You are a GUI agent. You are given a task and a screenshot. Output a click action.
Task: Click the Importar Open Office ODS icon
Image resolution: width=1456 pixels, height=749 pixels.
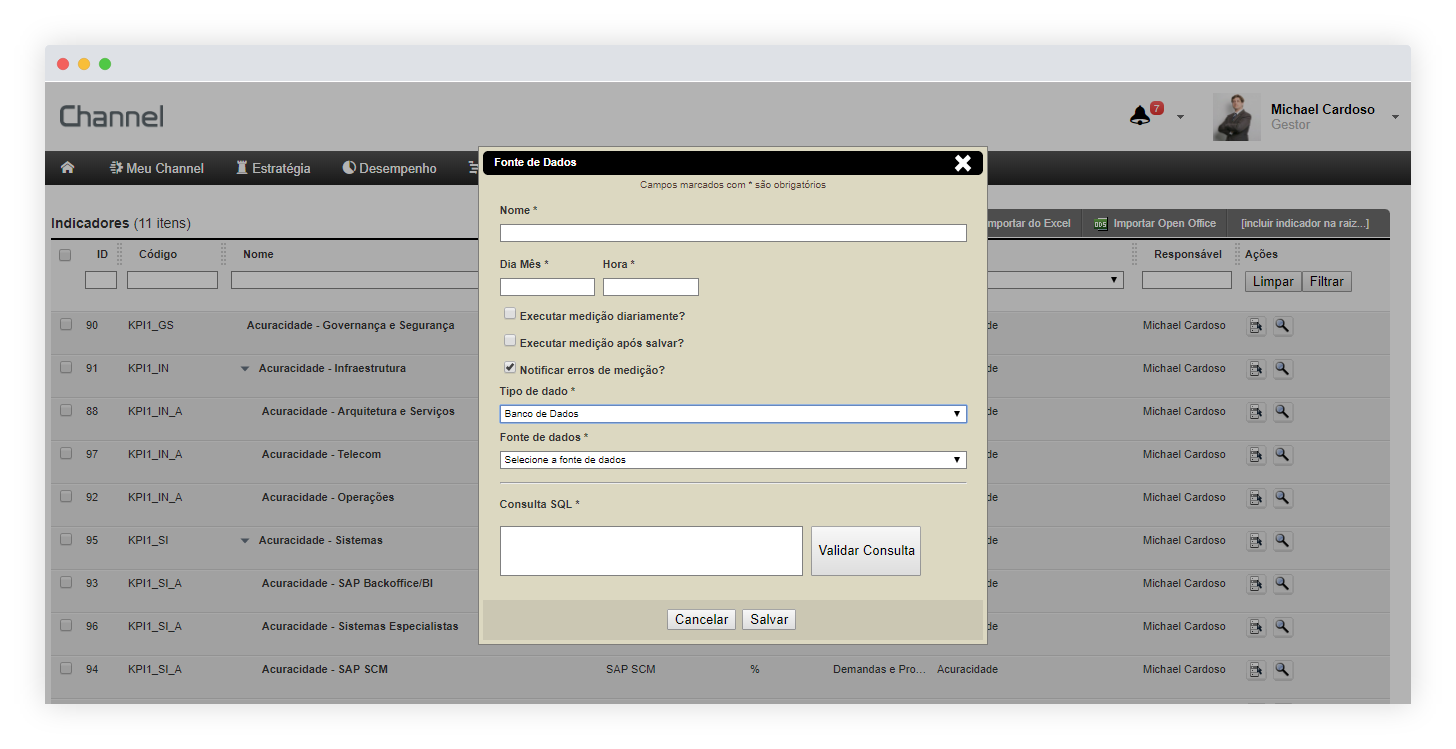coord(1101,224)
